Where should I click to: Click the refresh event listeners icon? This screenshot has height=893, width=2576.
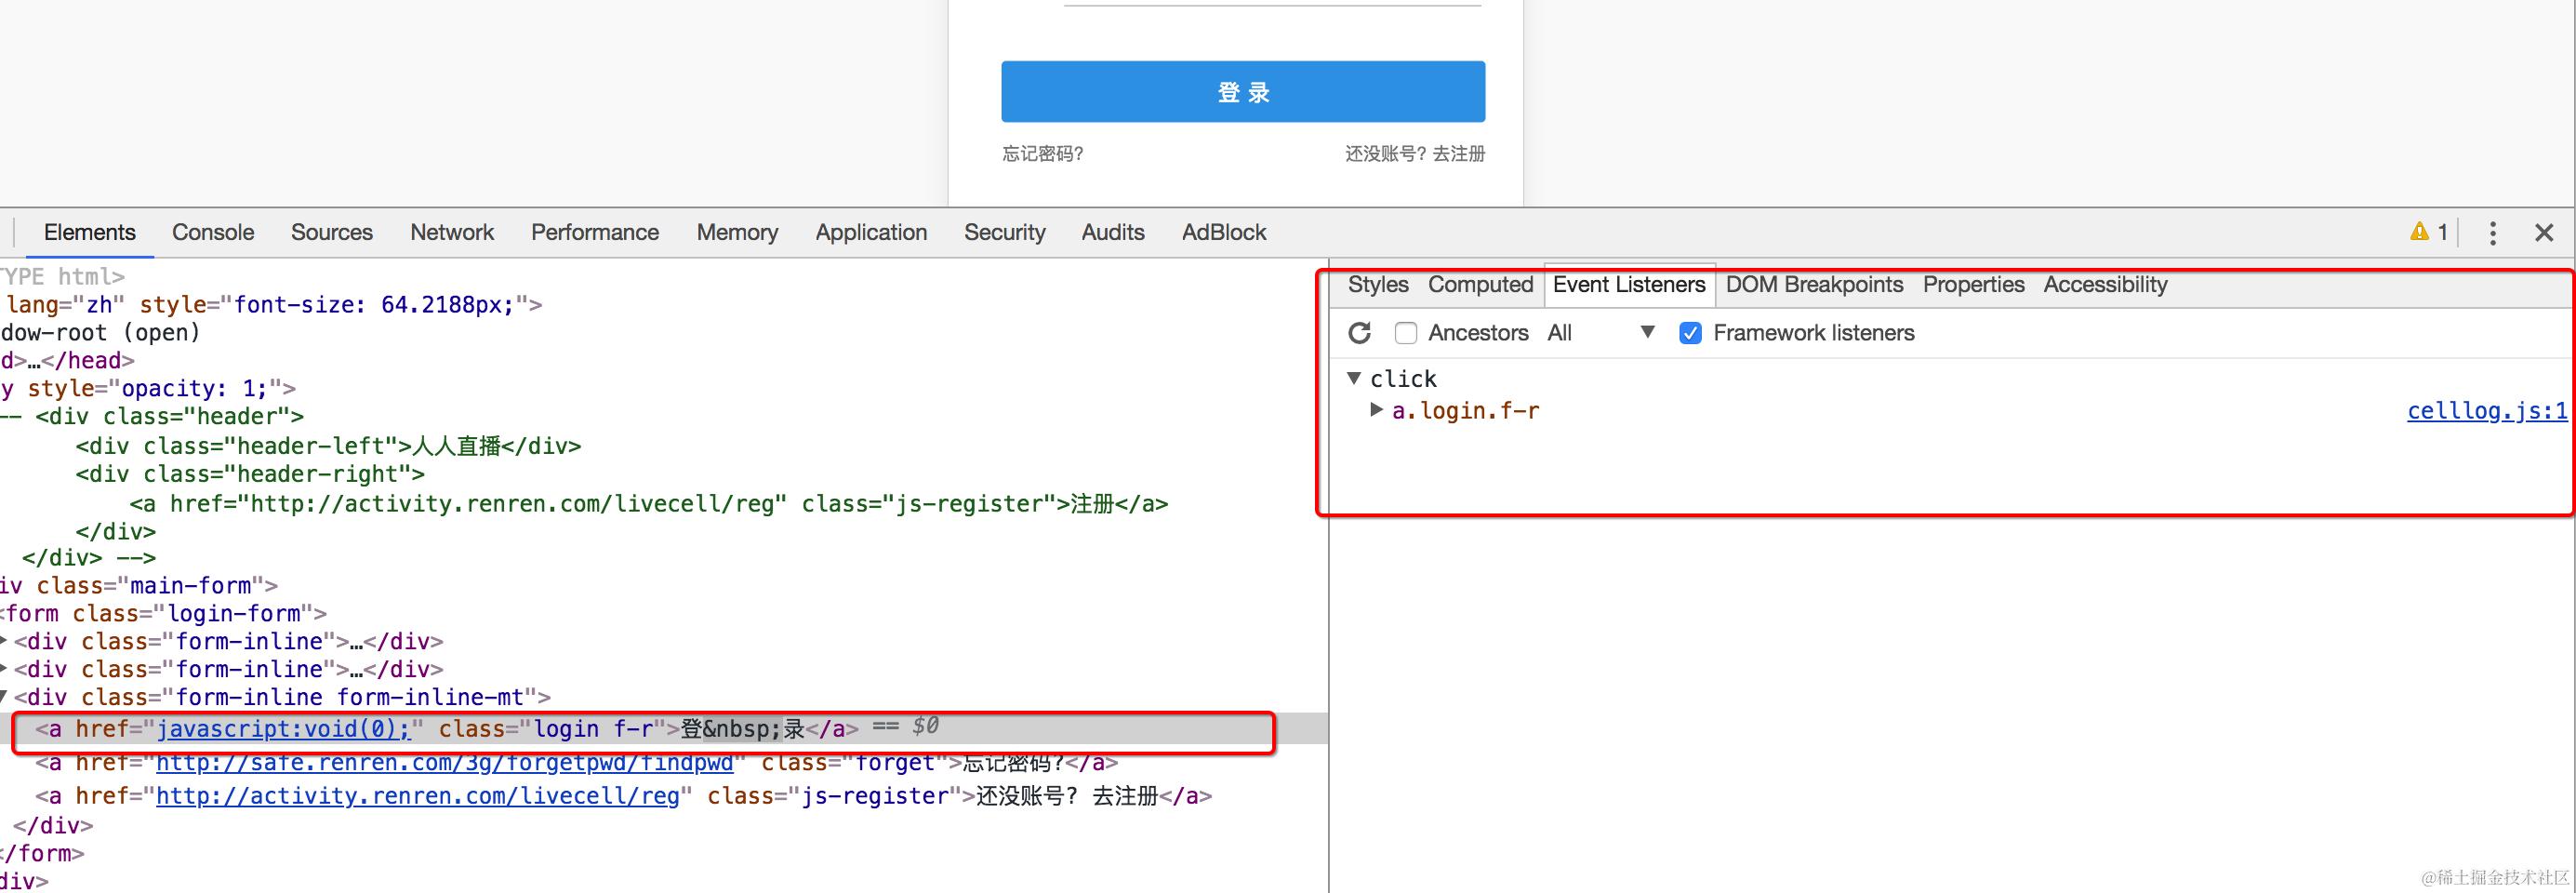pyautogui.click(x=1359, y=333)
